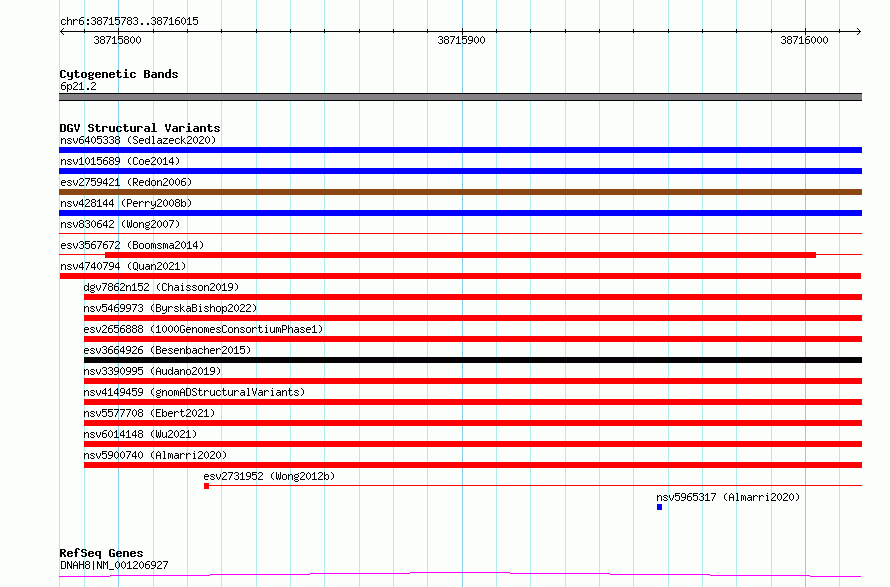Click the nsv4740794 (Quan2021) label
Viewport: 890px width, 587px height.
[123, 266]
